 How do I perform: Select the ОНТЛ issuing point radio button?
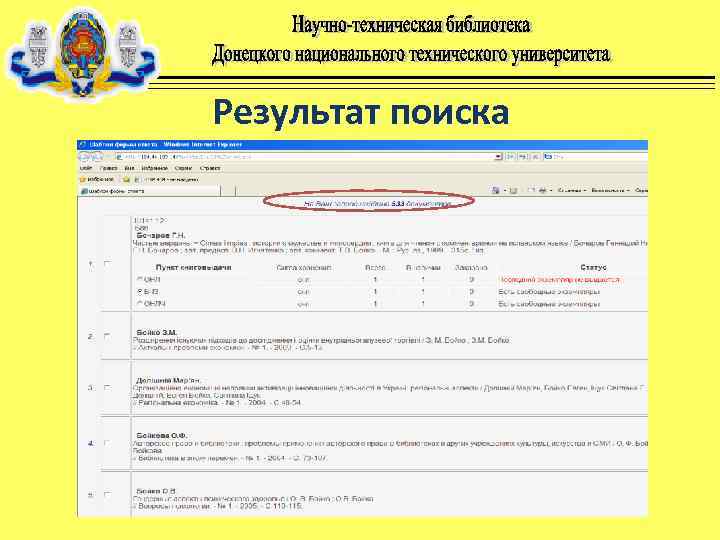pos(140,304)
